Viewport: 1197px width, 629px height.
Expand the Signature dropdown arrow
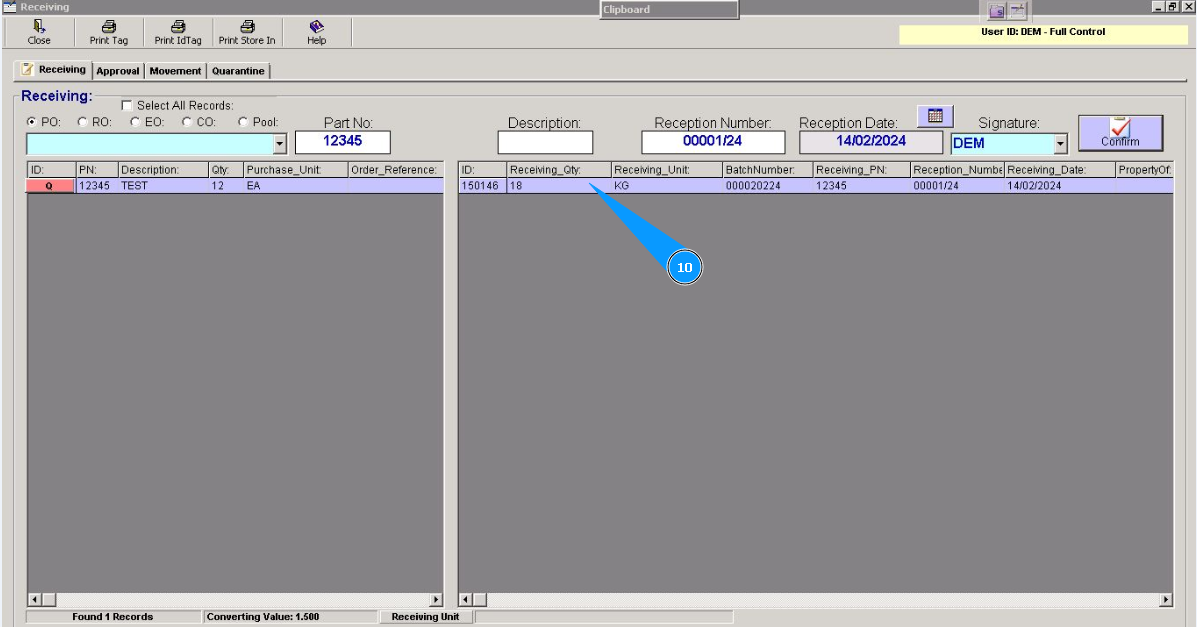[x=1060, y=144]
